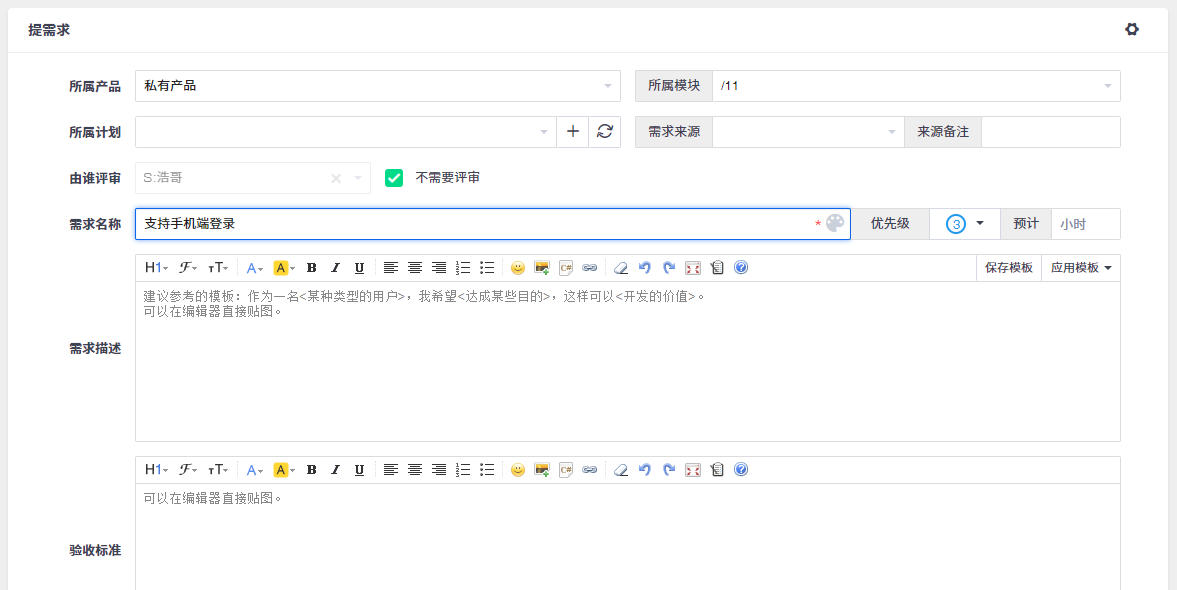Insert ordered list in 需求描述 editor
The height and width of the screenshot is (590, 1177).
(x=463, y=267)
